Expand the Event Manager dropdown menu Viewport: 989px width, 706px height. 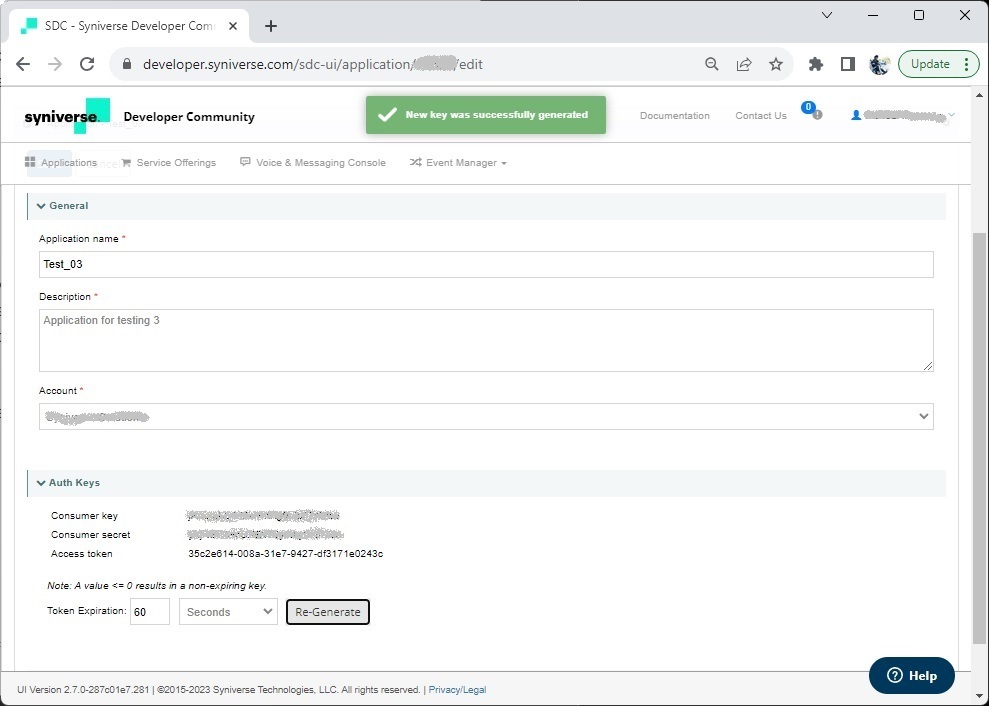click(458, 163)
